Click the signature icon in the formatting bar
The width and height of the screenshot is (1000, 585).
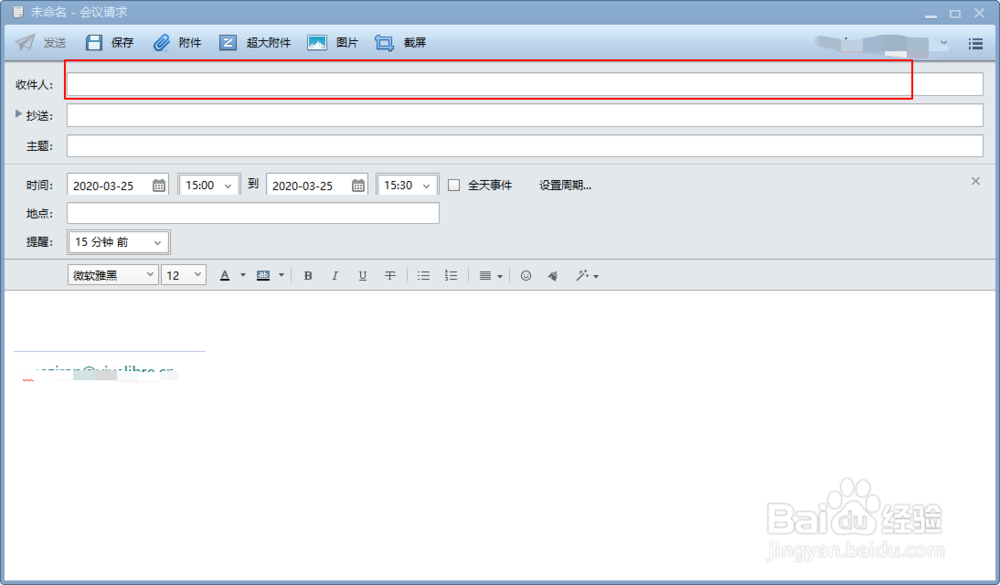(552, 275)
